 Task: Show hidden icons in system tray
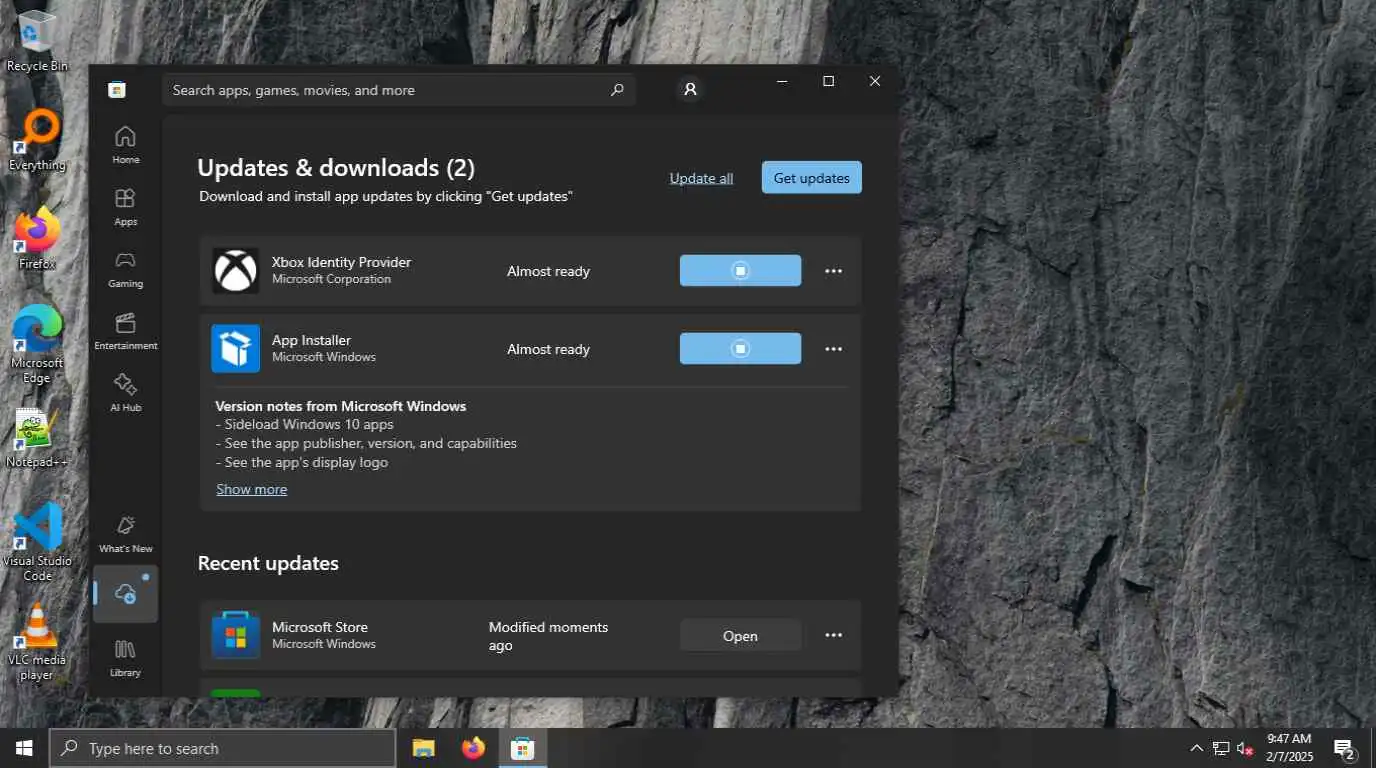click(1196, 748)
